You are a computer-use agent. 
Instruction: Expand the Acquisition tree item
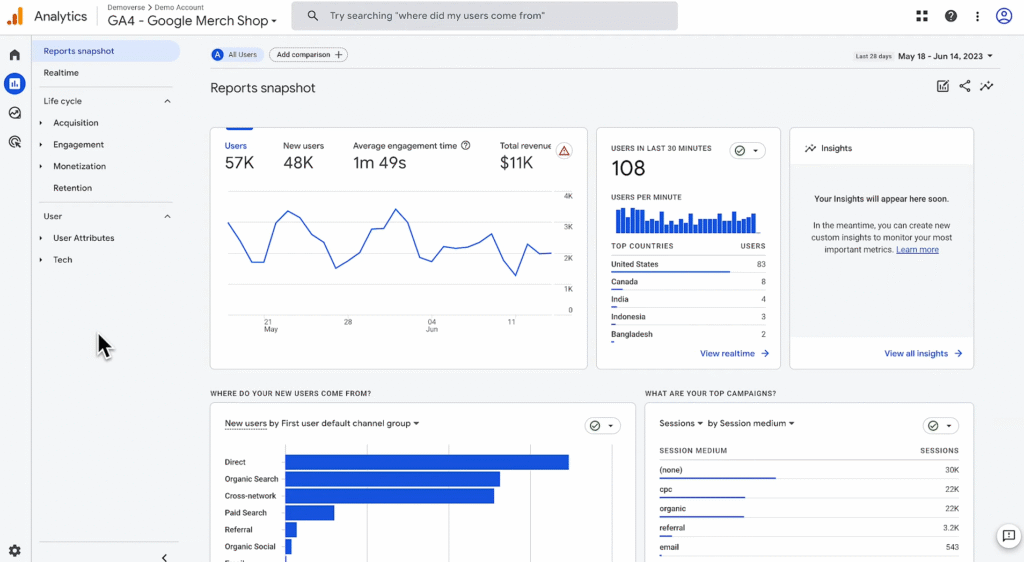click(x=40, y=123)
